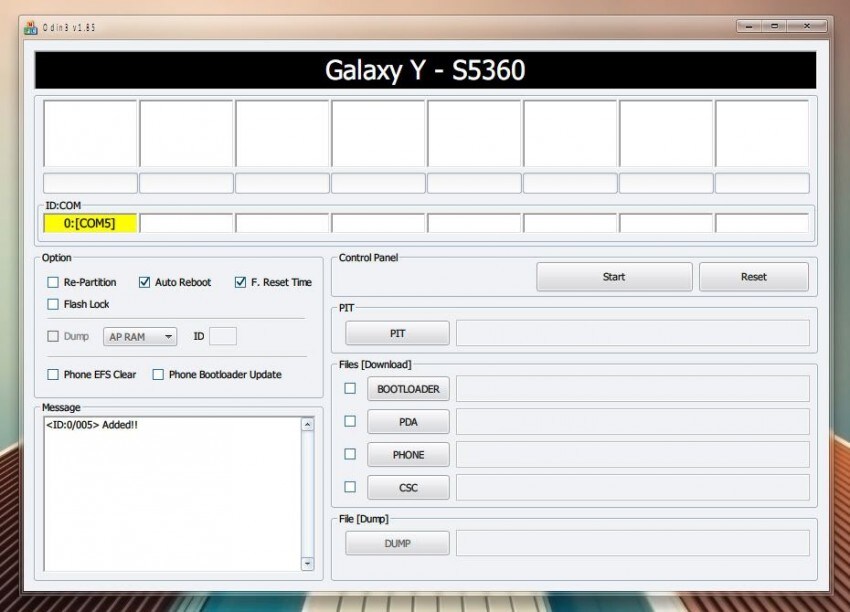850x612 pixels.
Task: Enable Phone EFS Clear checkbox
Action: (53, 374)
